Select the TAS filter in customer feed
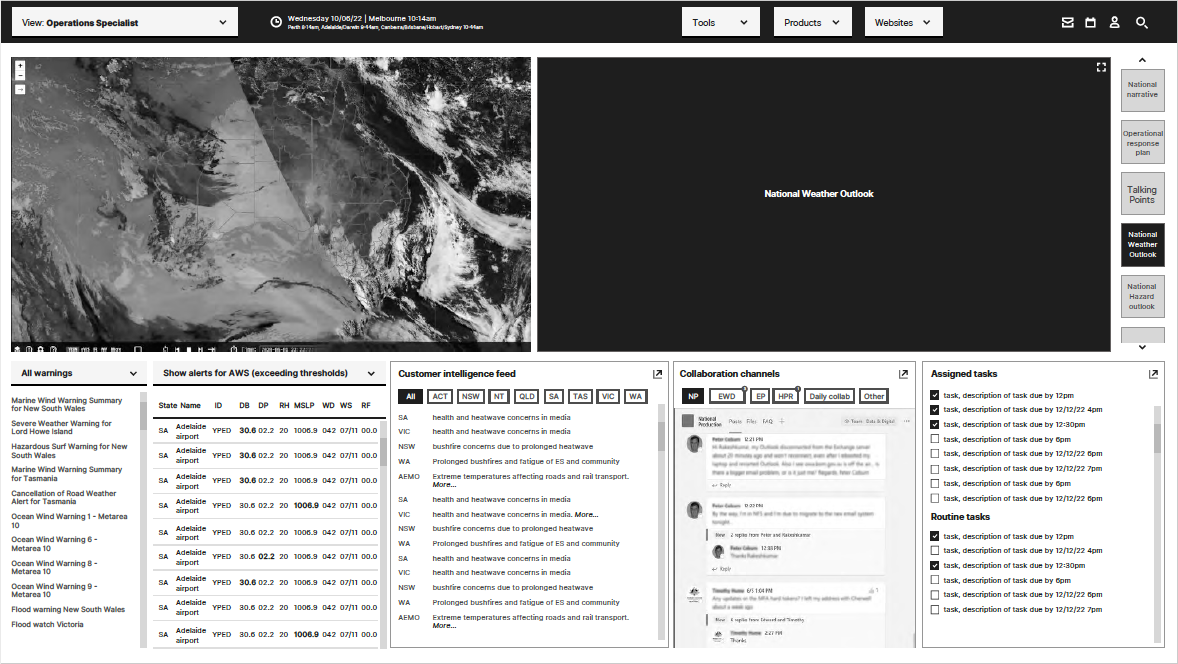Screen dimensions: 1178x664 [580, 397]
